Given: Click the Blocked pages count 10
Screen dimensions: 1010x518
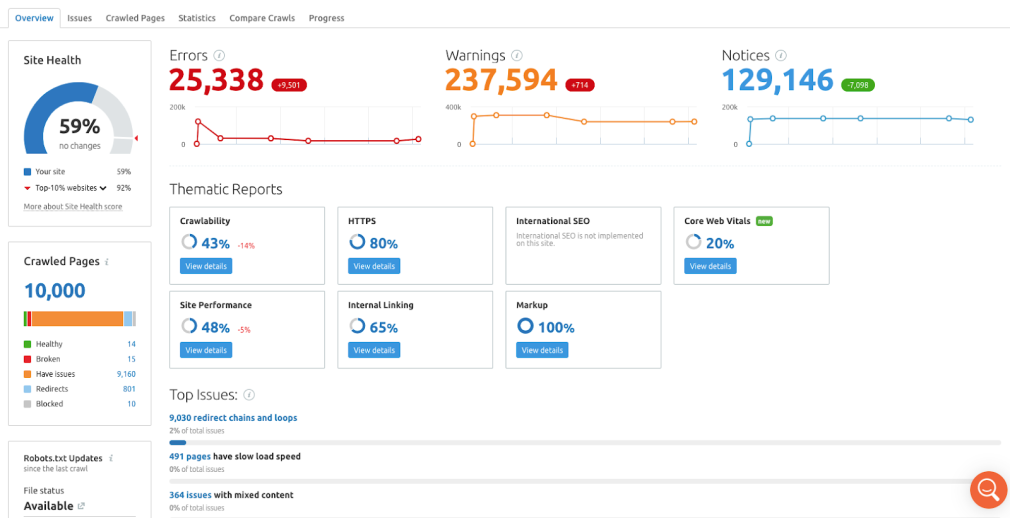Looking at the screenshot, I should pyautogui.click(x=131, y=404).
